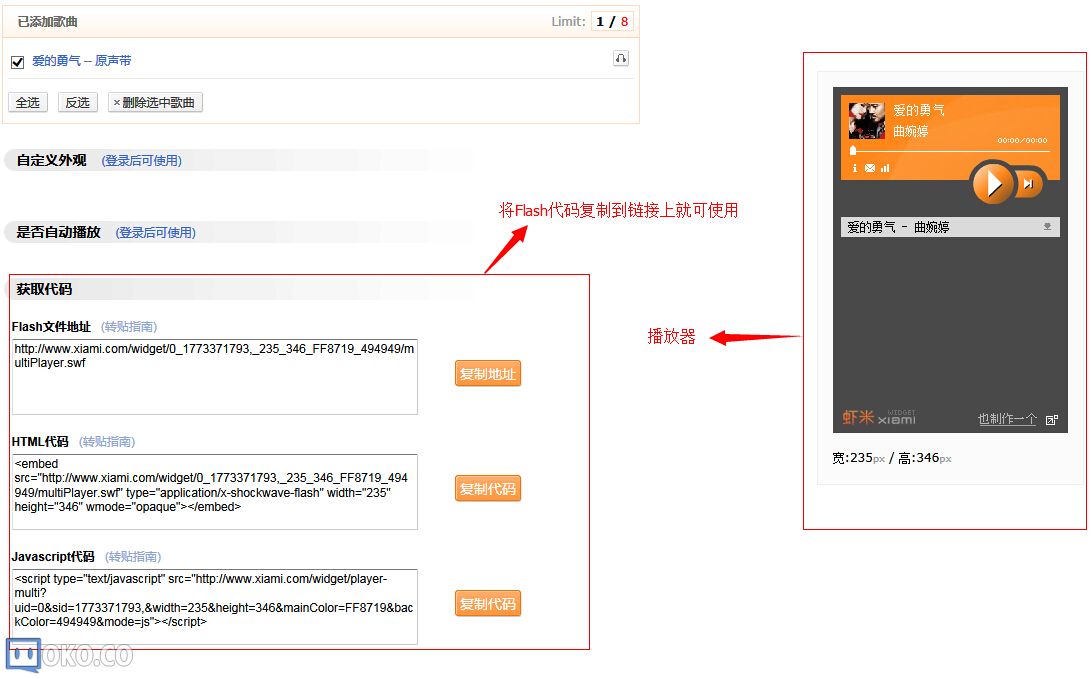Uncheck the 爱的勇气 -- 原声带 song checkbox
The width and height of the screenshot is (1091, 679).
click(17, 62)
